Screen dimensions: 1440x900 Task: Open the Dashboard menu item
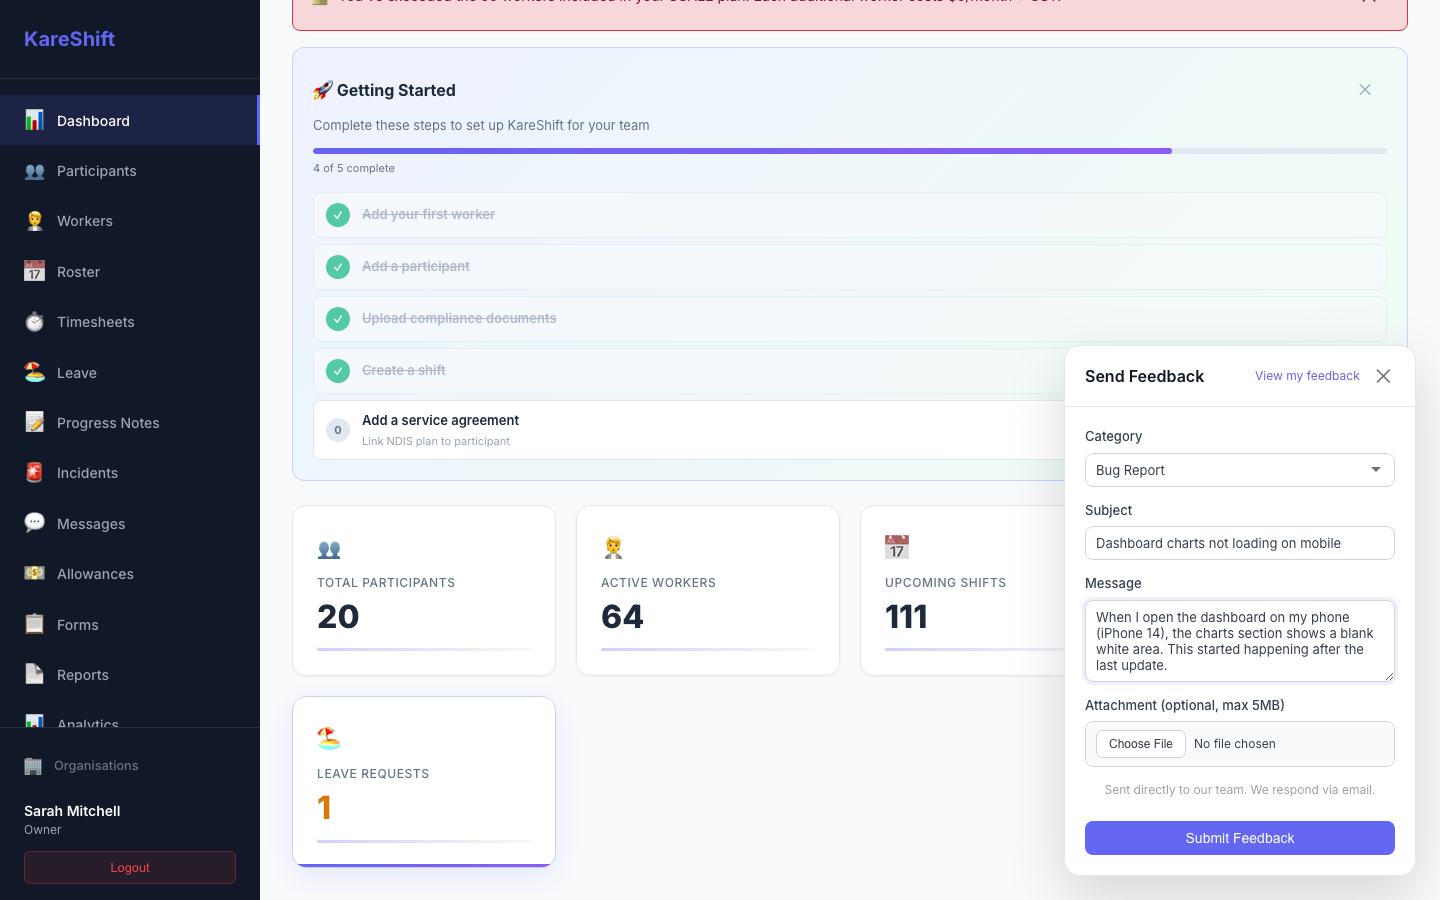coord(130,120)
